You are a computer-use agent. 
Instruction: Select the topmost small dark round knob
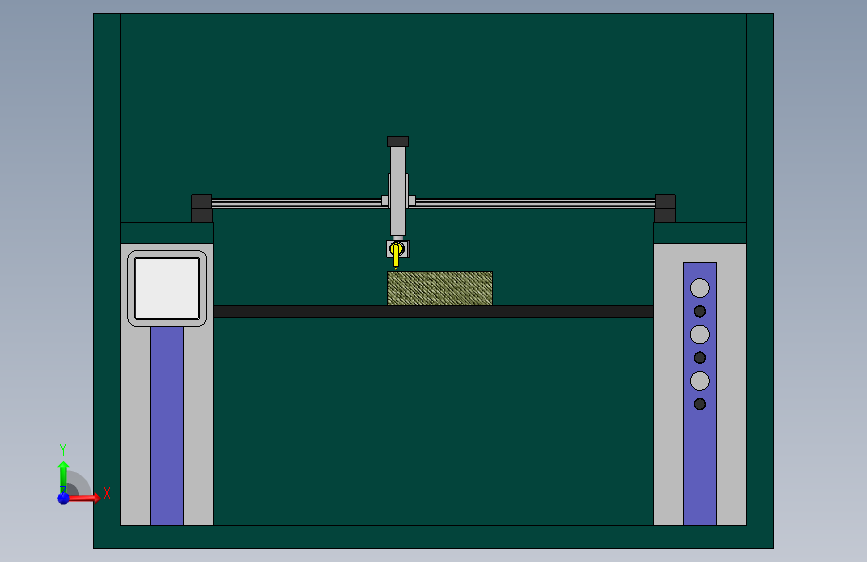[699, 311]
